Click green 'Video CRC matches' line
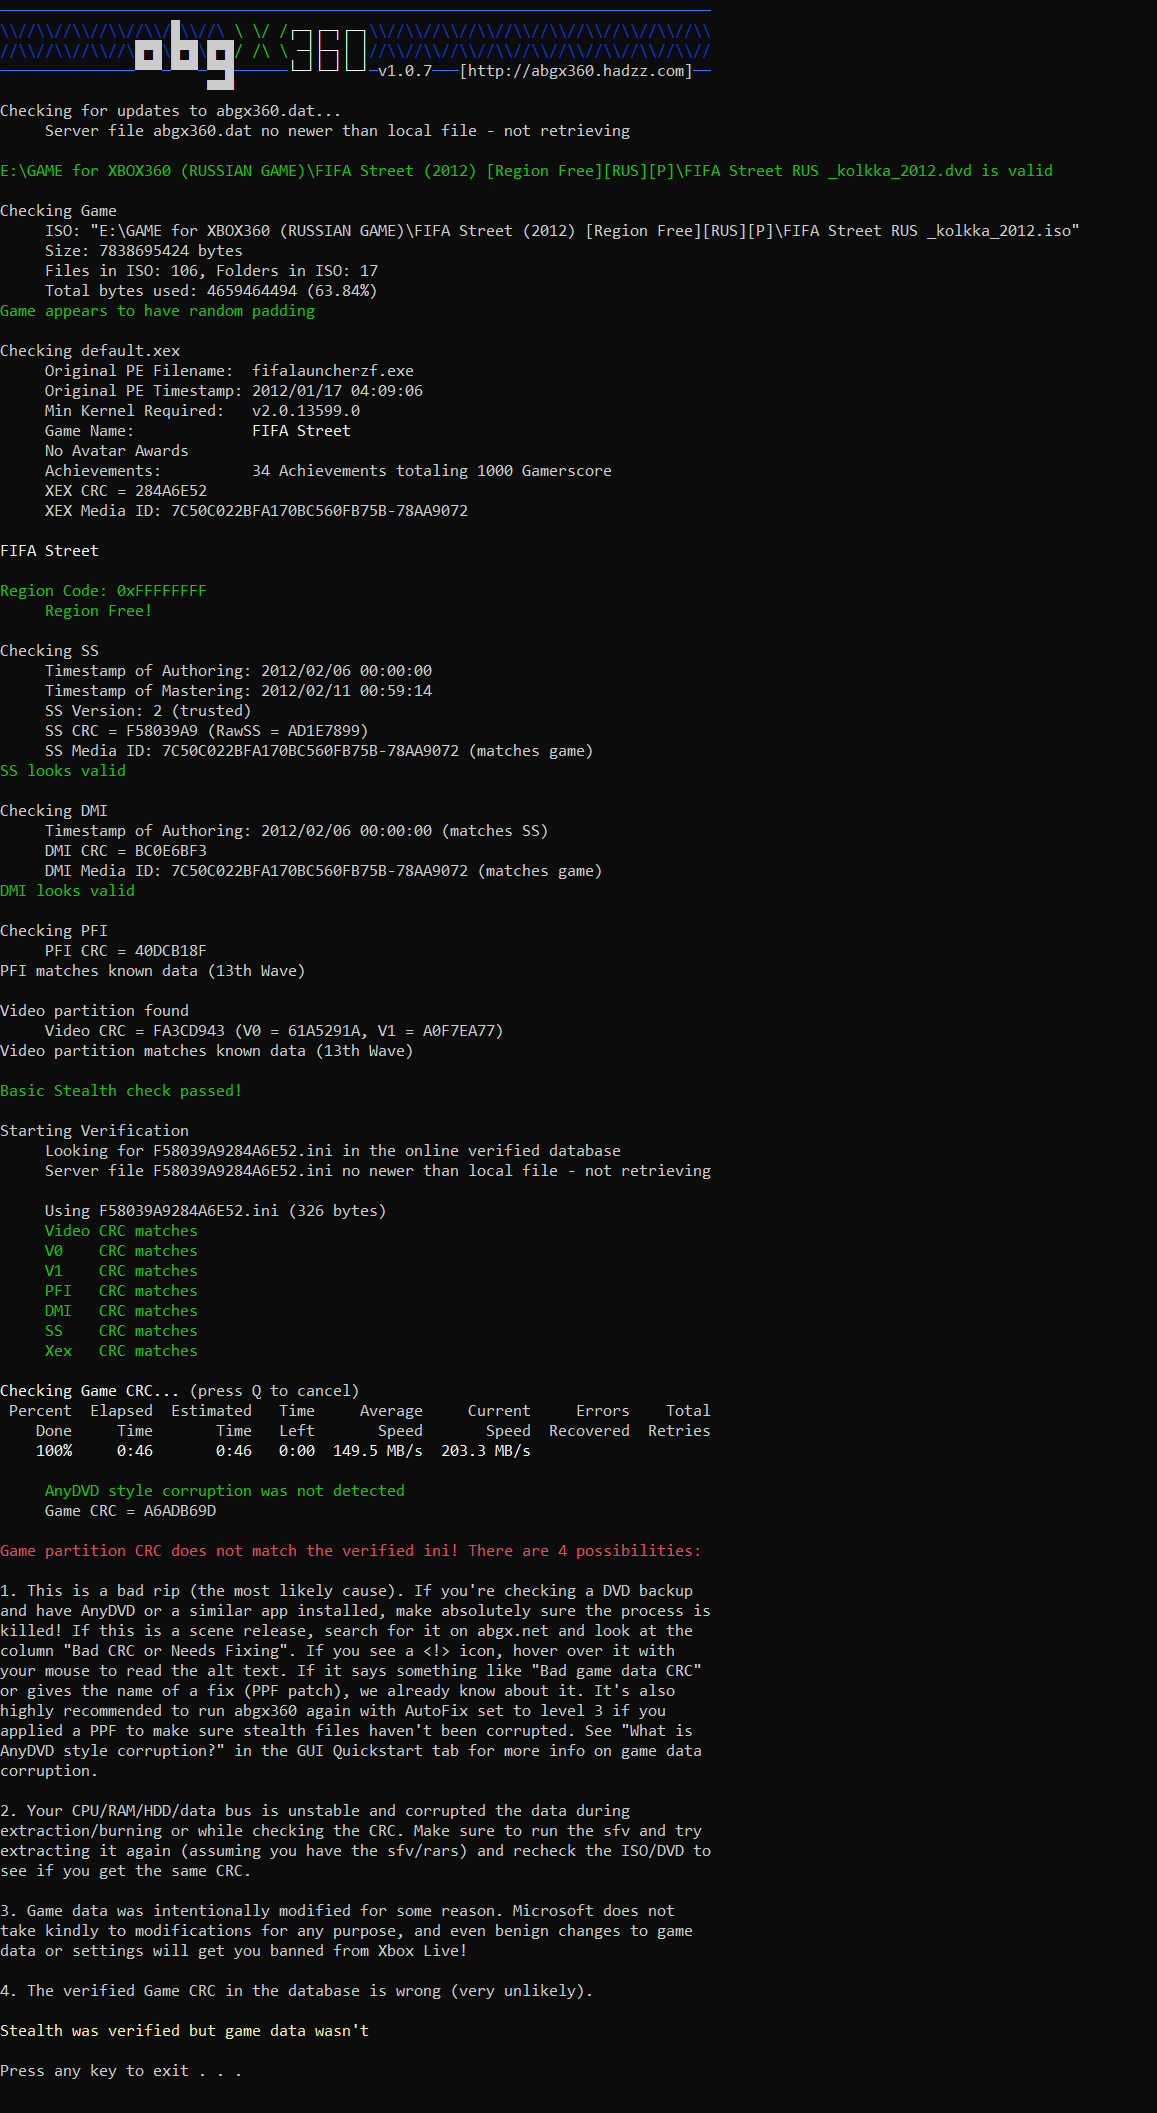Viewport: 1157px width, 2113px height. [121, 1231]
